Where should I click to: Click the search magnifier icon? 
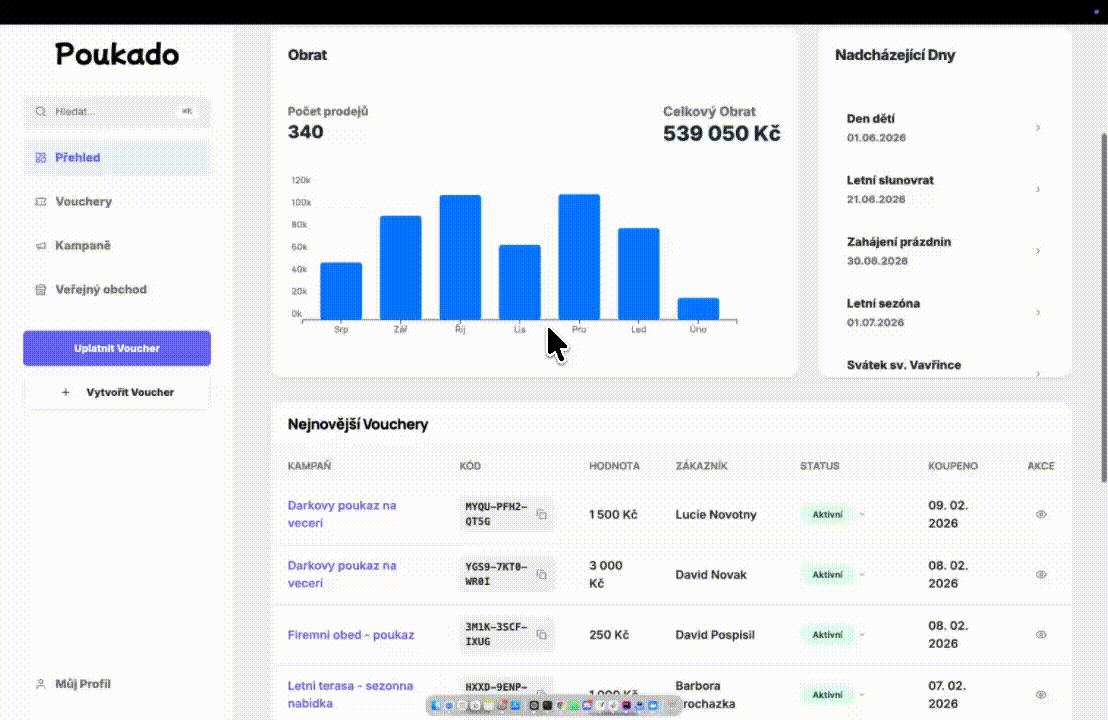click(41, 112)
